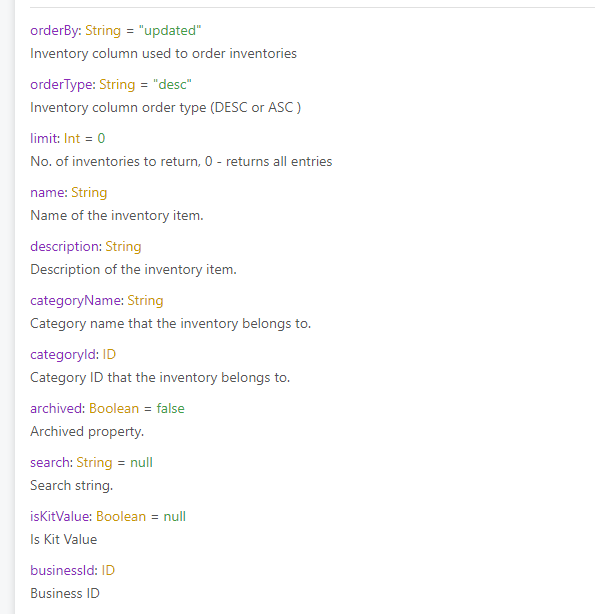Open the String type of description
This screenshot has width=595, height=614.
[123, 247]
